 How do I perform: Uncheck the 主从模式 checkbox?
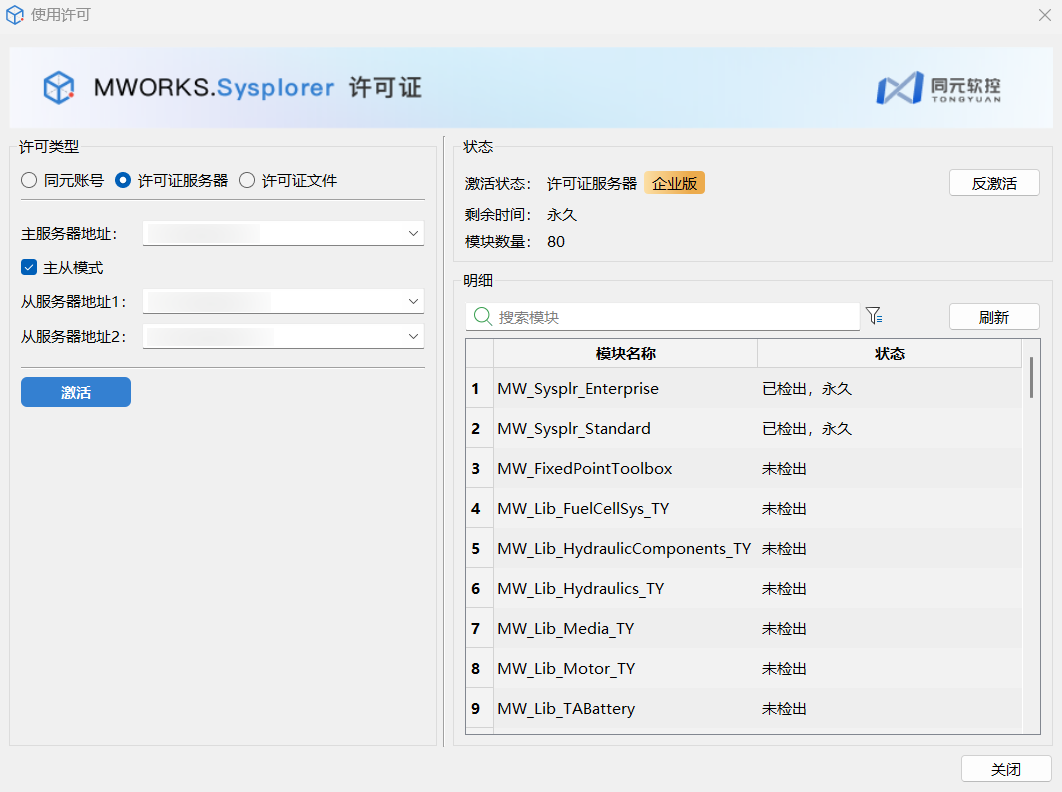(x=29, y=268)
